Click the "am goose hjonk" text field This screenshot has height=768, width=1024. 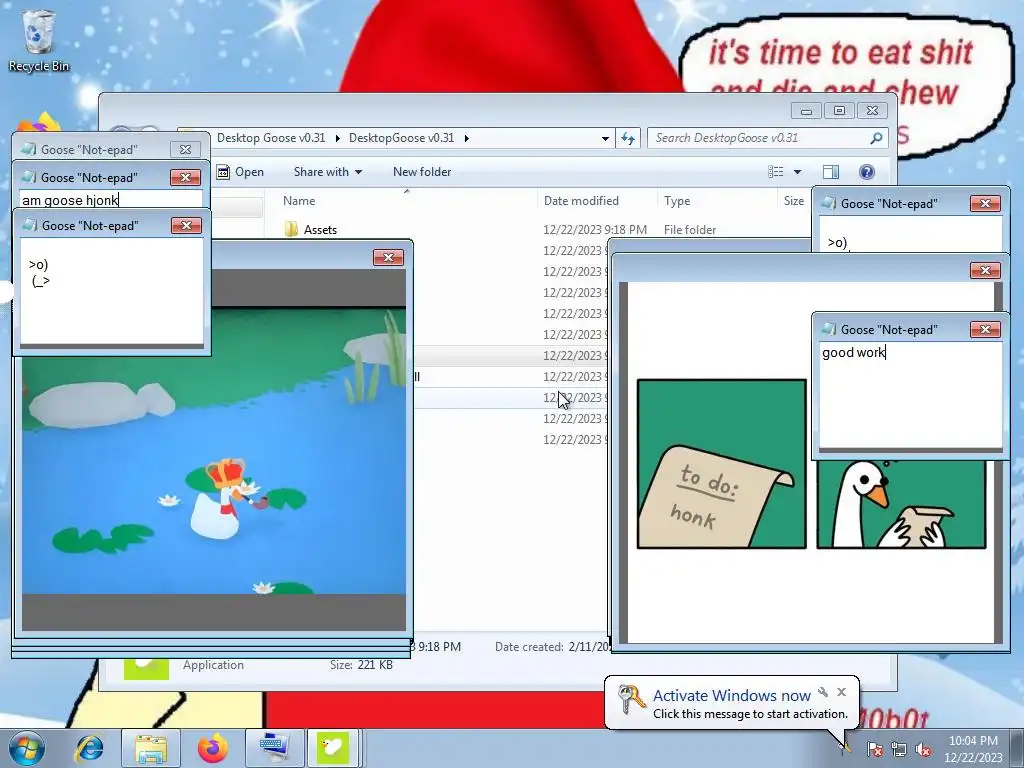pos(111,199)
